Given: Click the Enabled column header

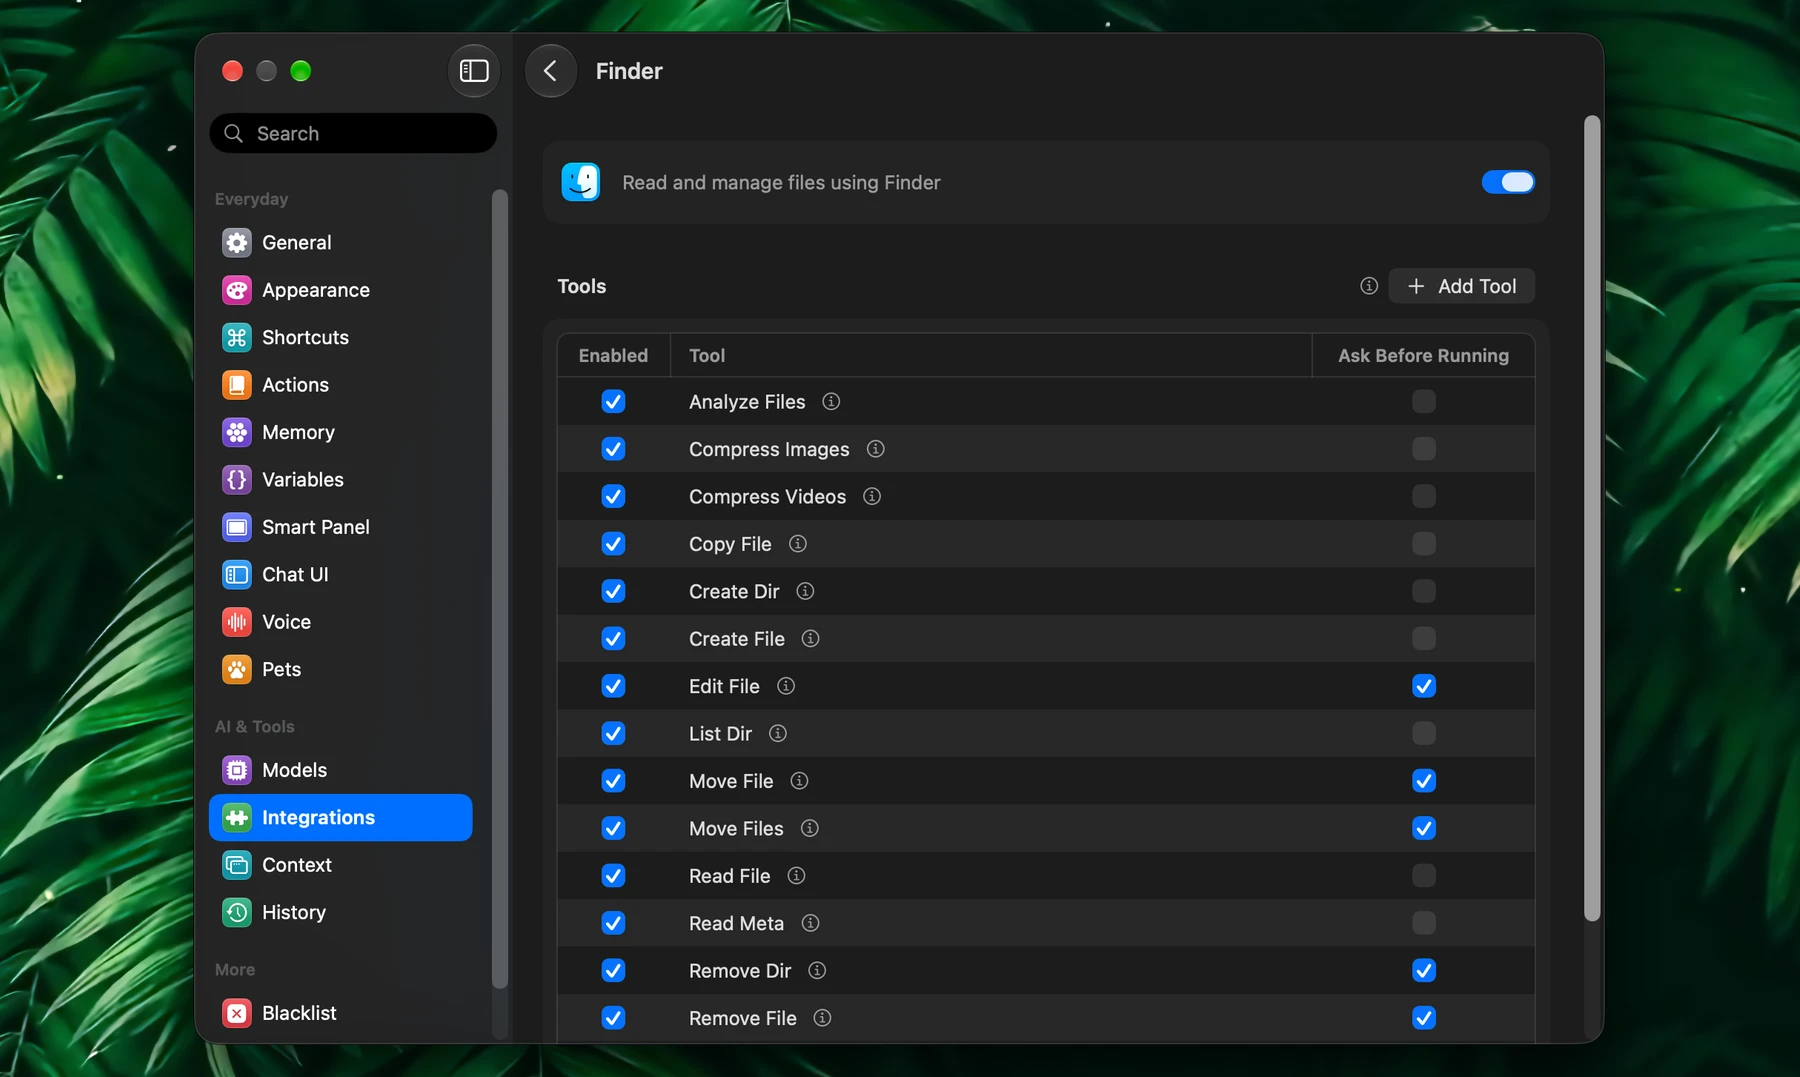Looking at the screenshot, I should tap(613, 355).
